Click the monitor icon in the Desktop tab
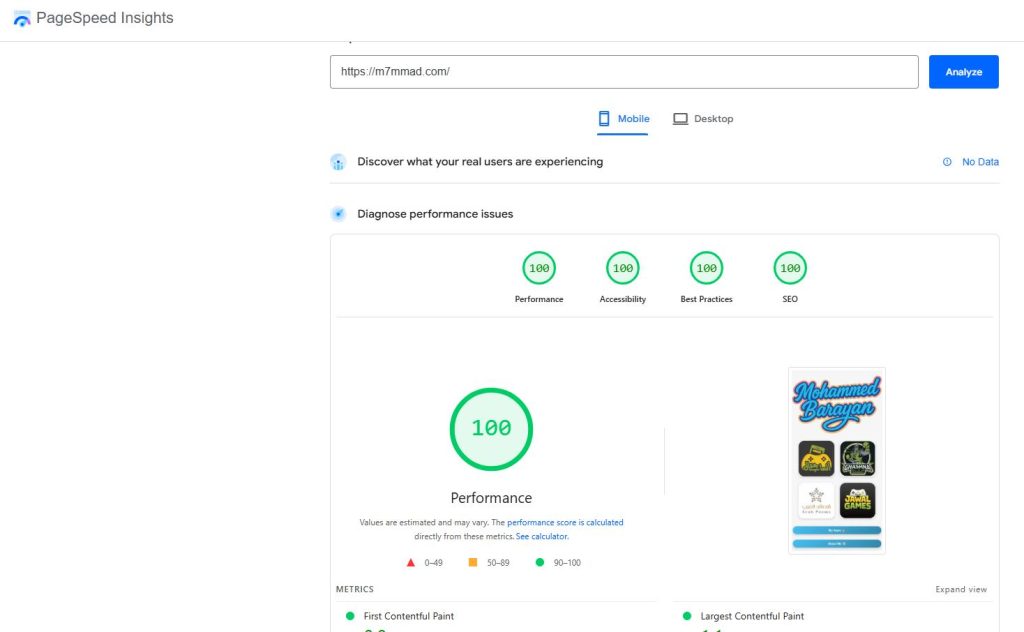1024x632 pixels. coord(682,118)
